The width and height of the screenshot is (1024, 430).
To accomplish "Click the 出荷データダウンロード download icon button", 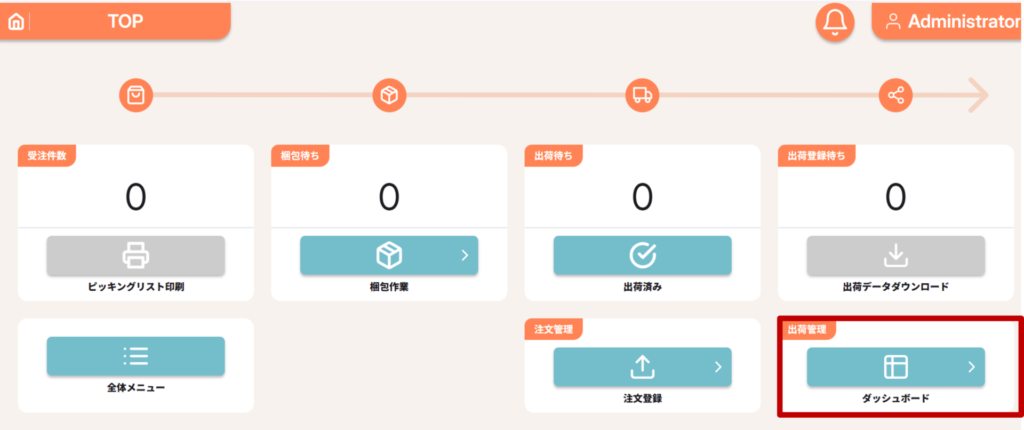I will (896, 256).
